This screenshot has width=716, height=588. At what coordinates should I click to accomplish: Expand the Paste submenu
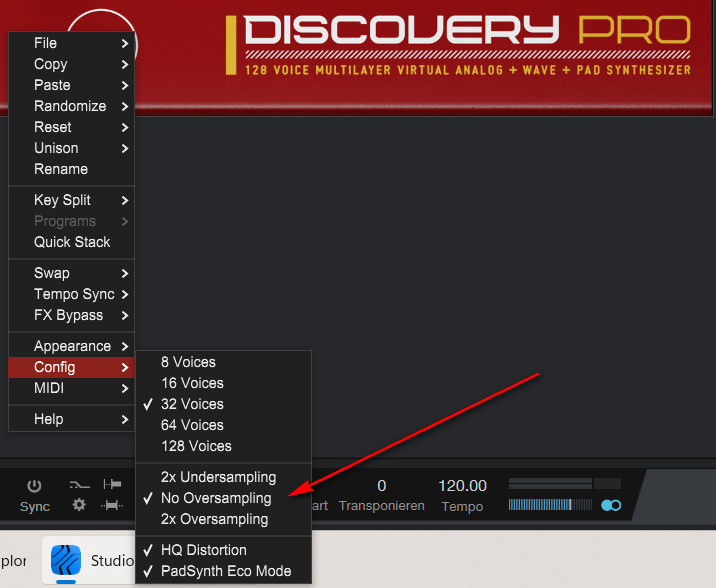(x=72, y=85)
